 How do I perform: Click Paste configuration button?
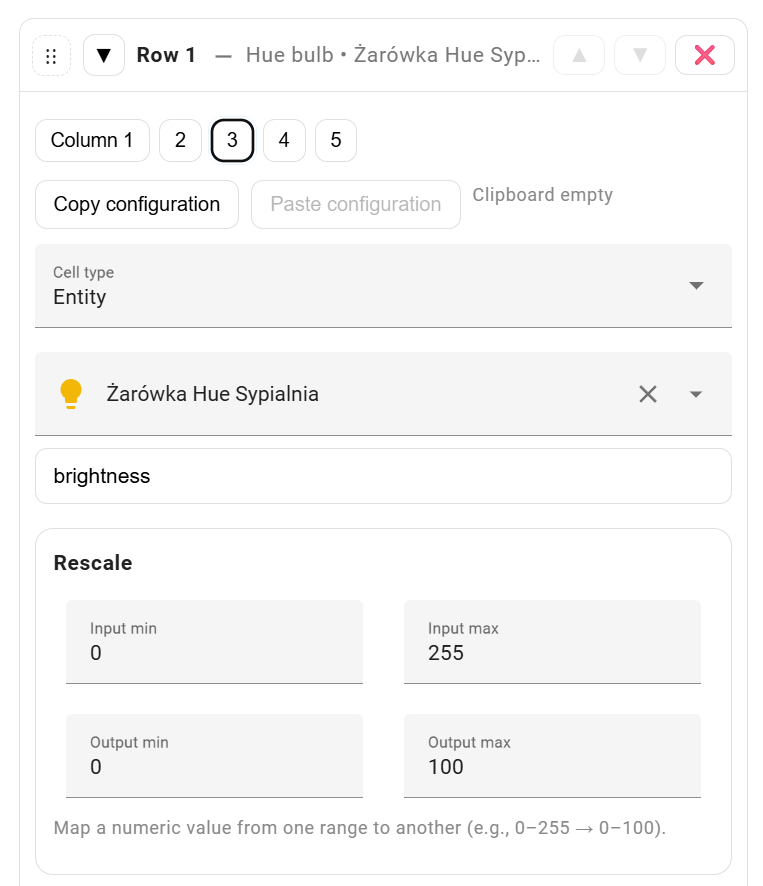pyautogui.click(x=355, y=205)
